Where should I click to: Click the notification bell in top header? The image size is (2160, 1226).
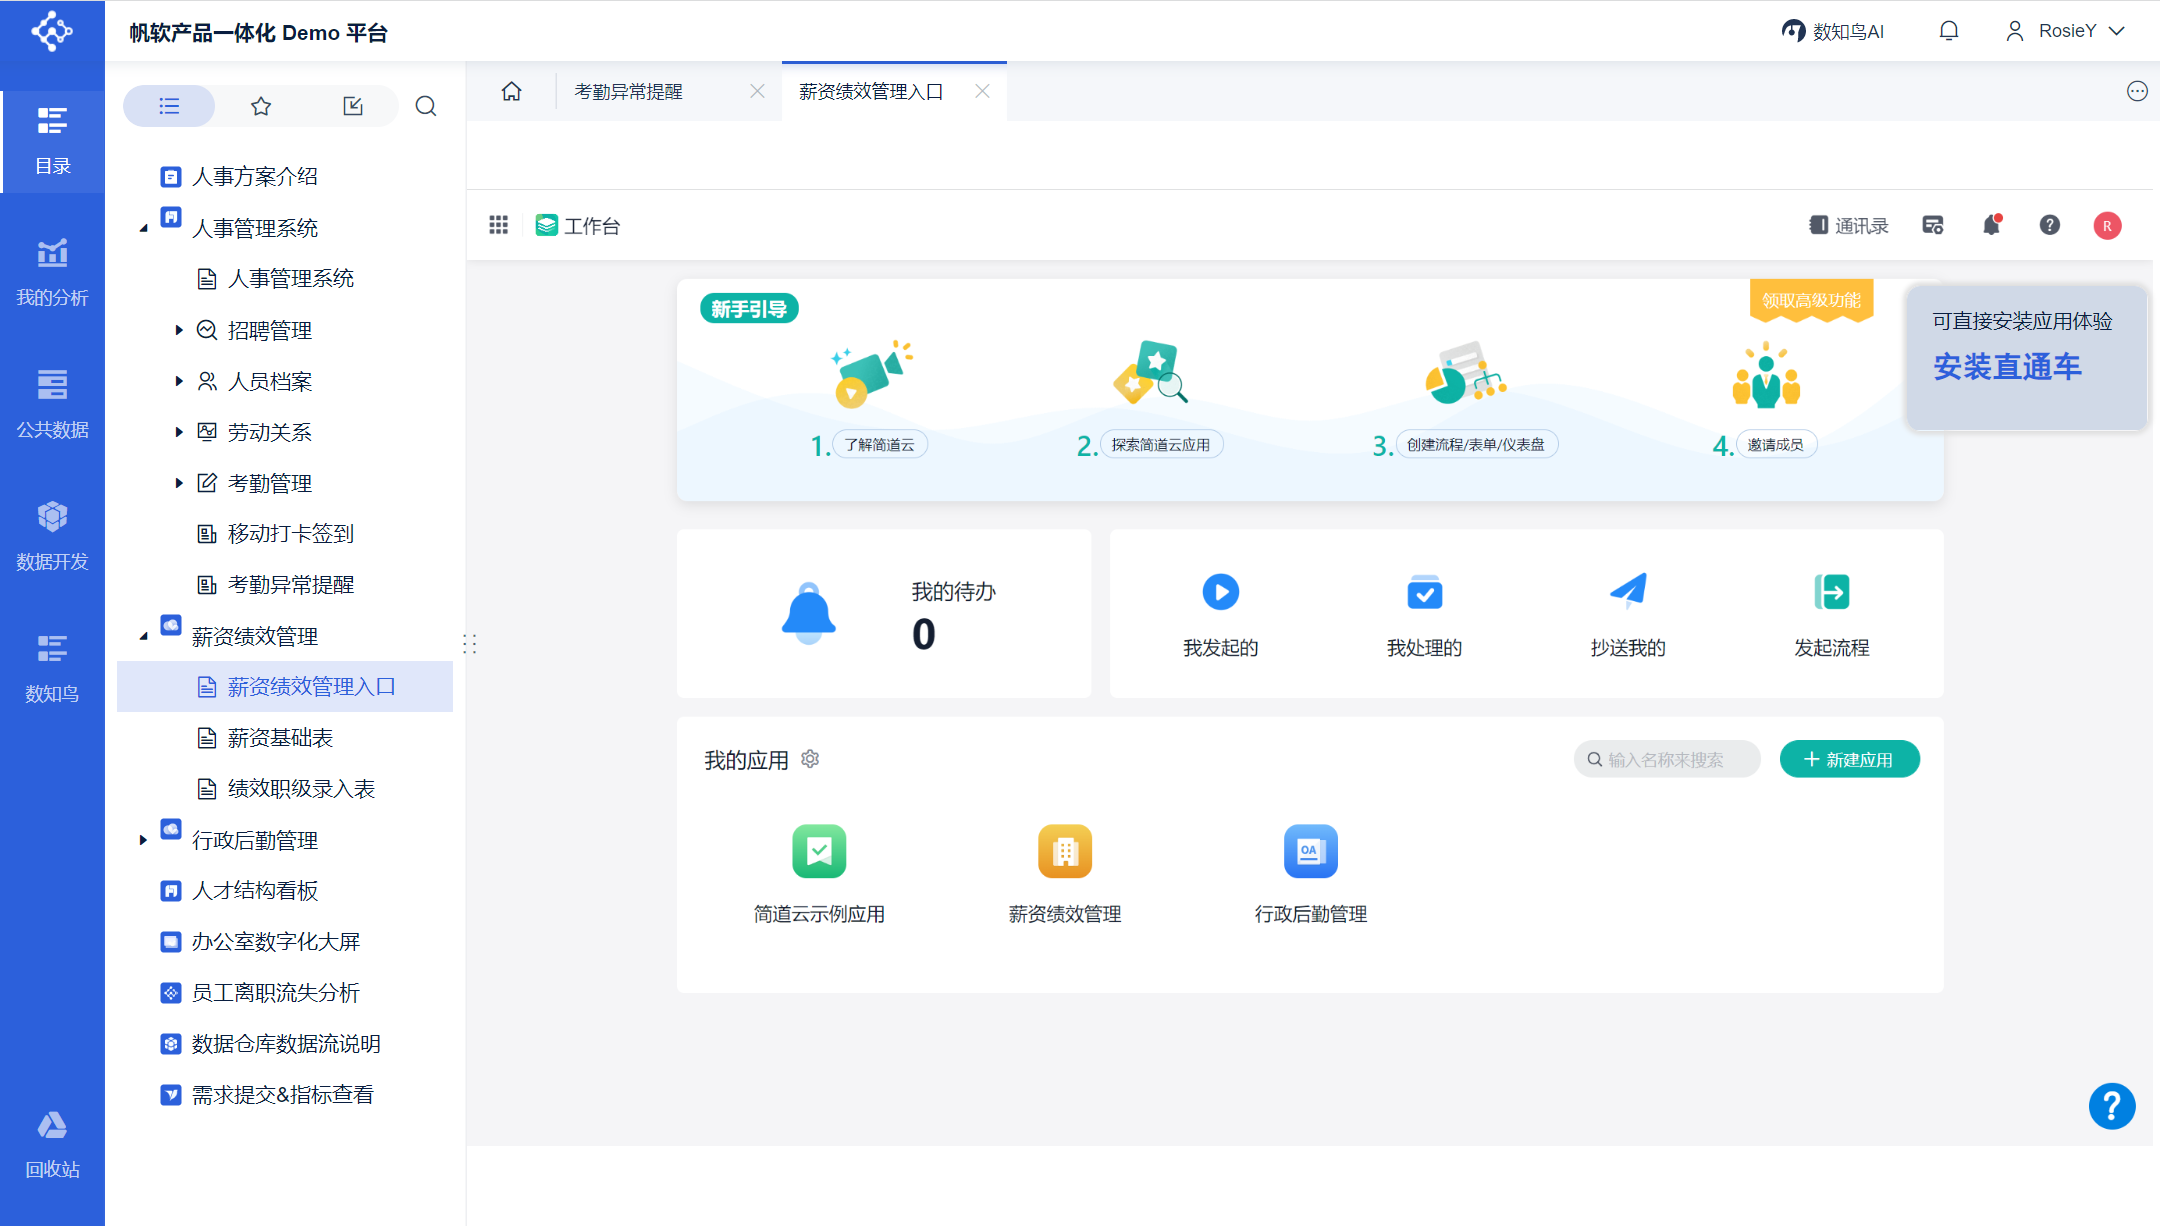pos(1948,31)
